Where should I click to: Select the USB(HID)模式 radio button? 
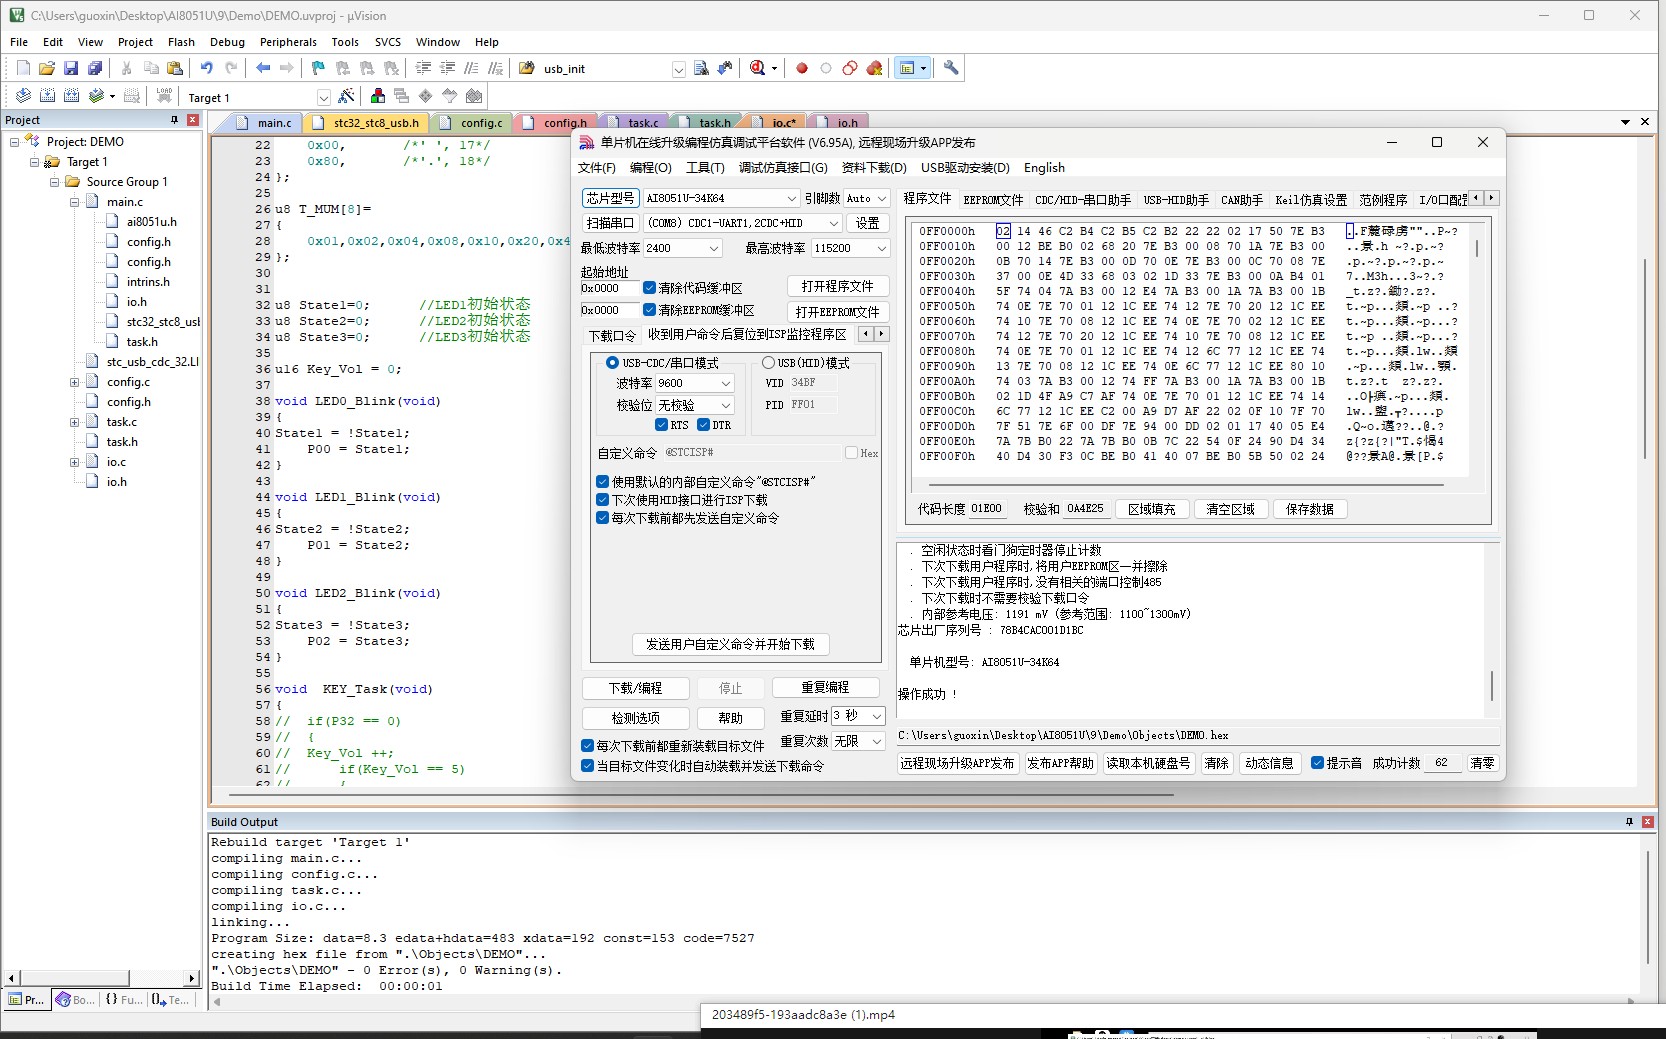(x=768, y=362)
